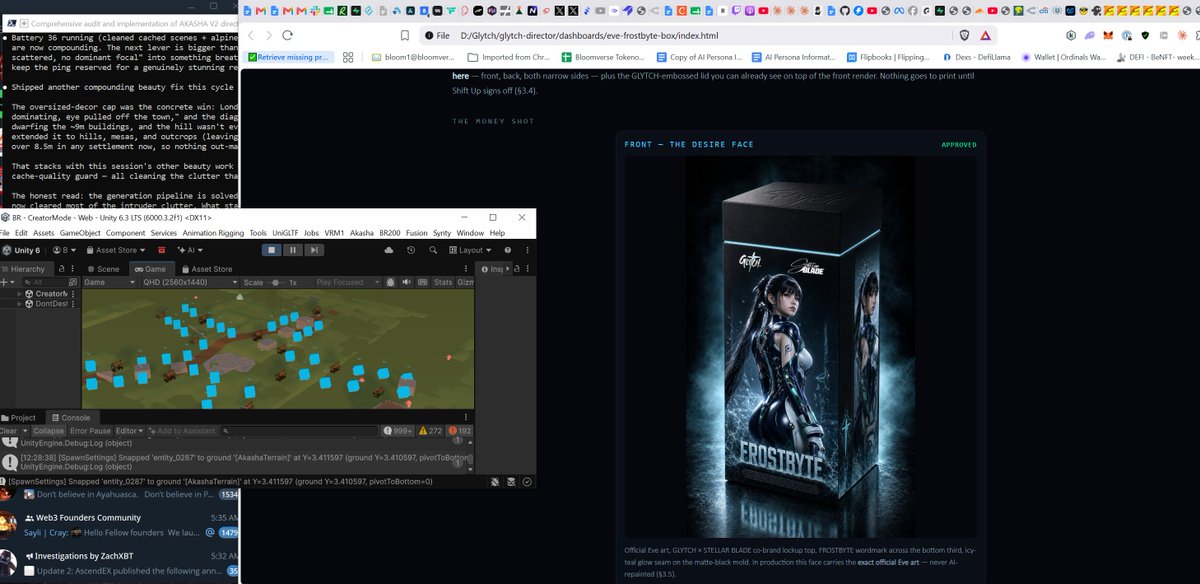Open the Layout dropdown in Unity
1200x584 pixels.
point(470,250)
